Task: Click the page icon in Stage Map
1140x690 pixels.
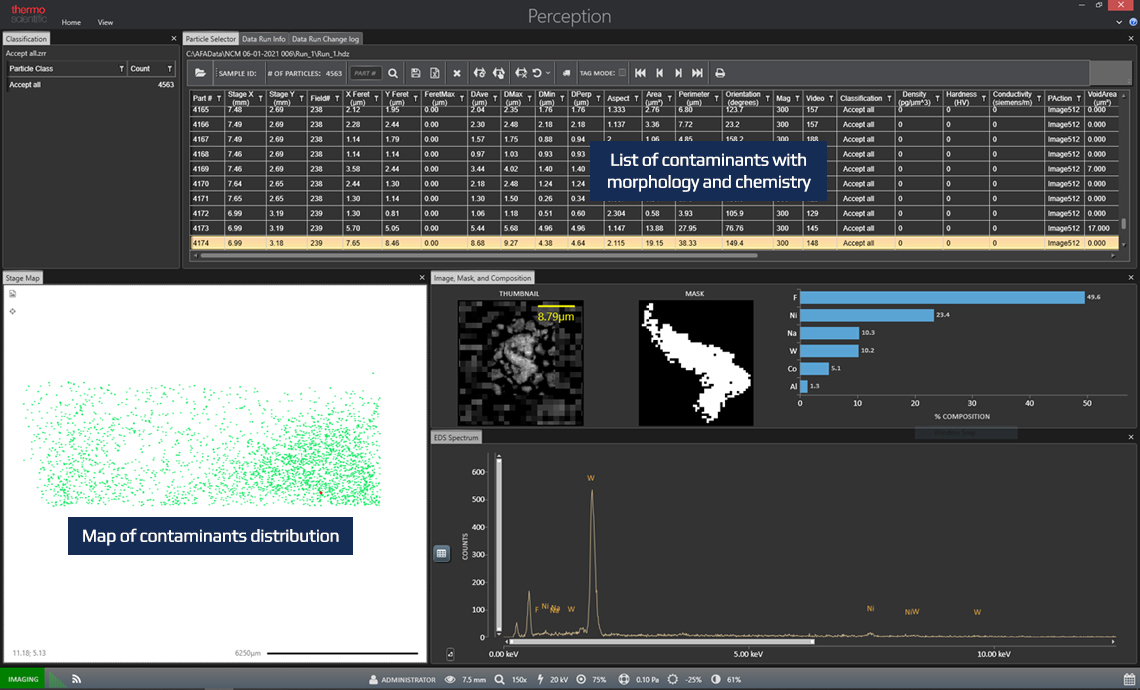Action: [12, 294]
